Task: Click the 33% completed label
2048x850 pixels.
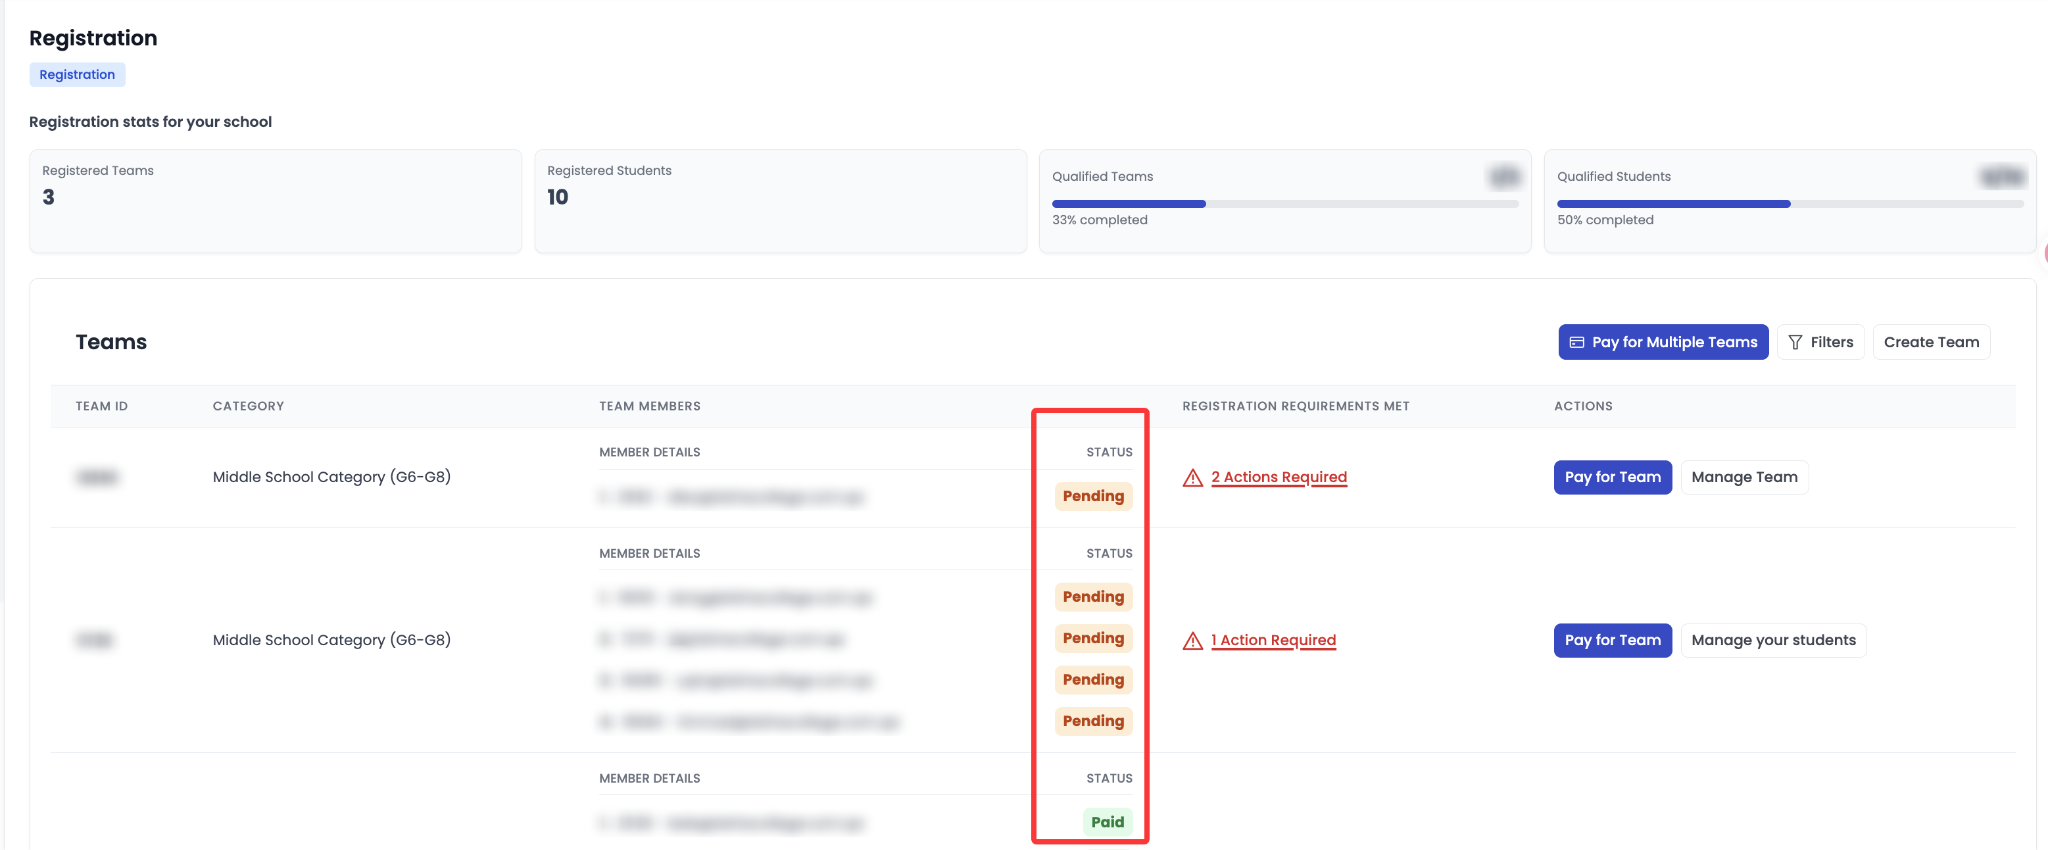Action: coord(1100,220)
